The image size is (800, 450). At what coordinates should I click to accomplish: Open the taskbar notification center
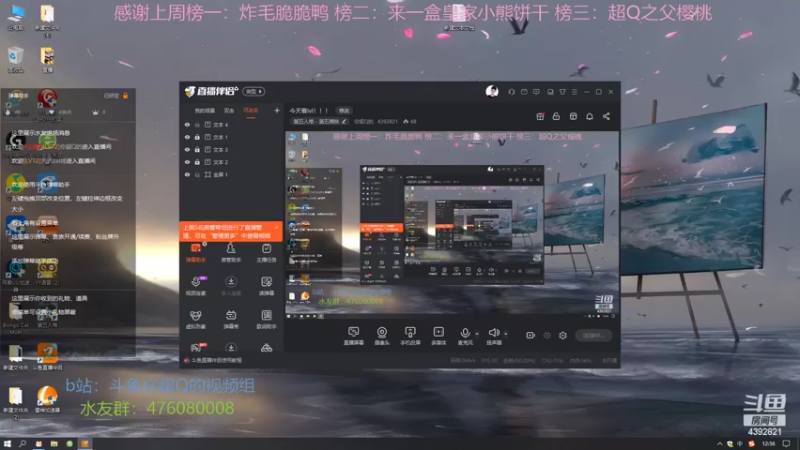pos(786,444)
